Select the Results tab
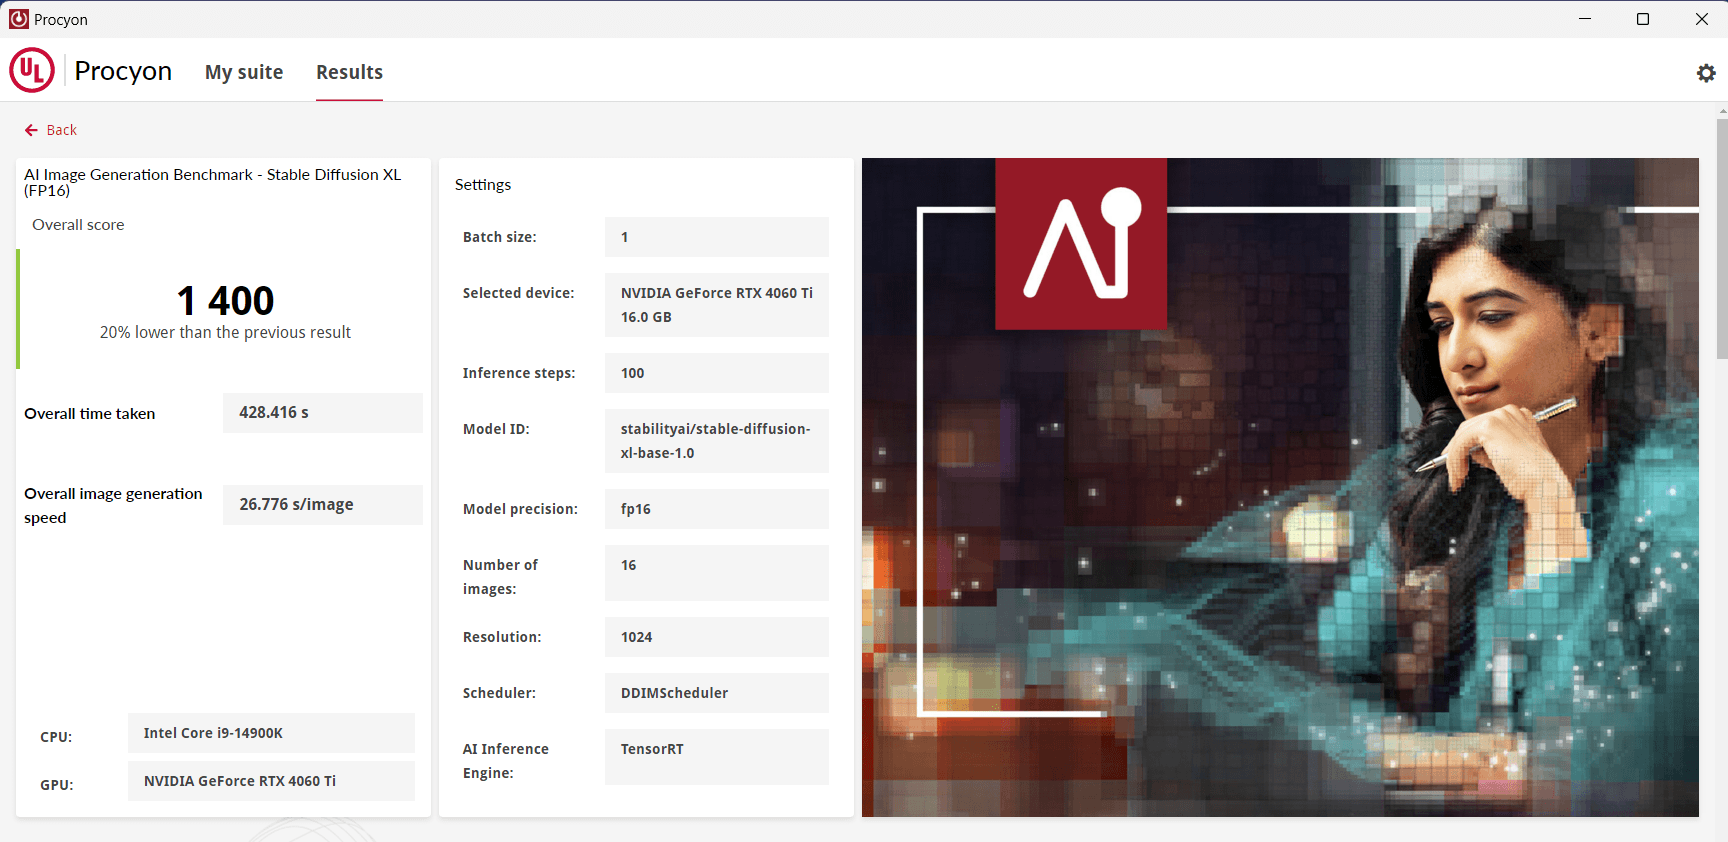The image size is (1728, 842). click(x=349, y=72)
